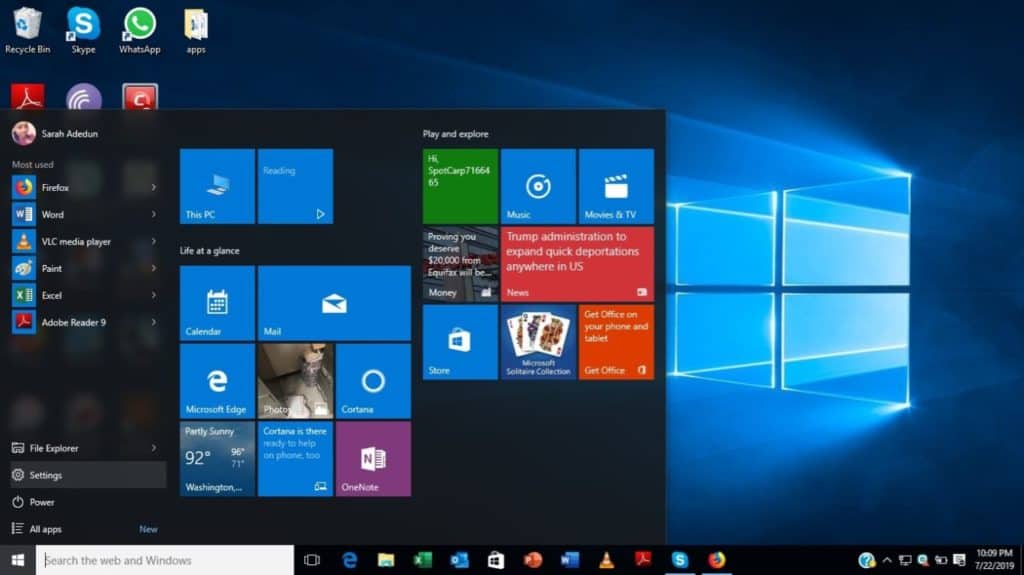Viewport: 1024px width, 575px height.
Task: Expand Paint jump list arrow
Action: pos(153,269)
